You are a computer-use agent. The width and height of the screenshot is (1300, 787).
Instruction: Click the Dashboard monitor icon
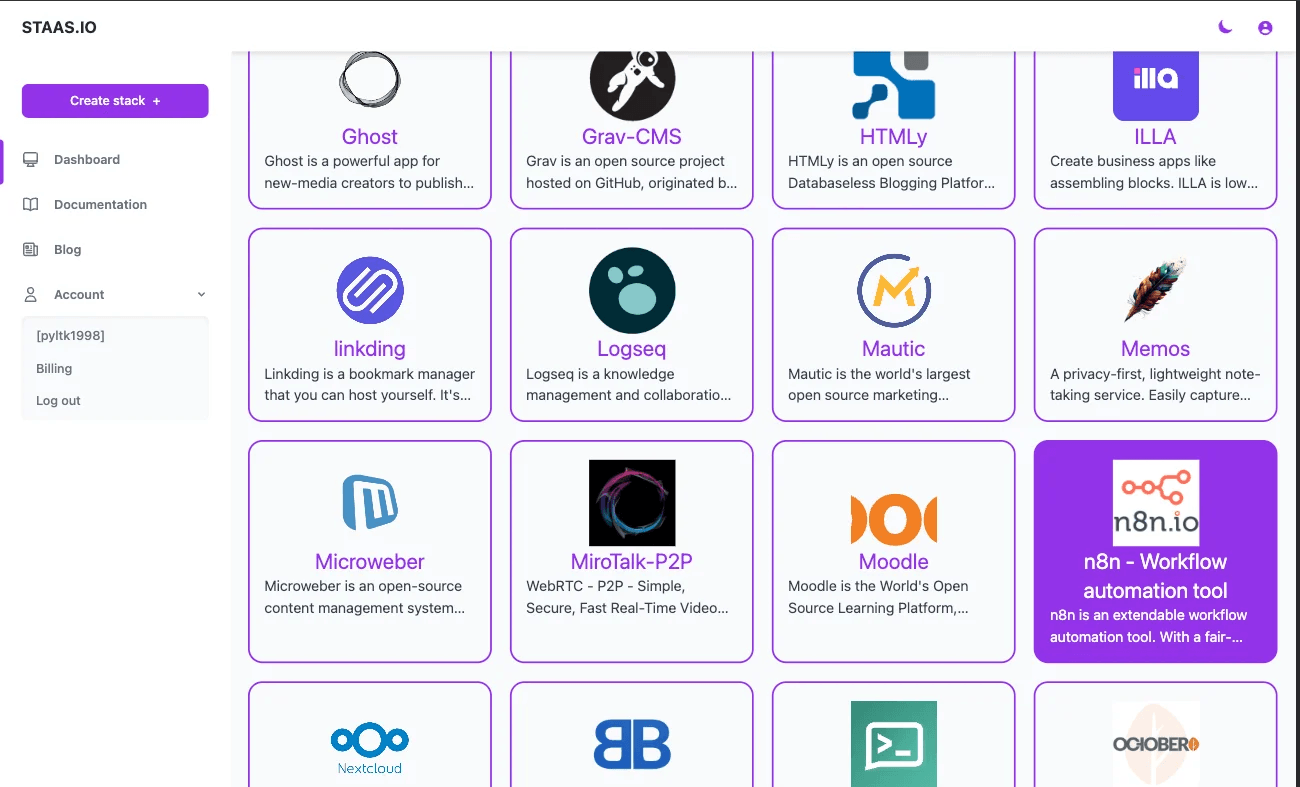pos(31,160)
